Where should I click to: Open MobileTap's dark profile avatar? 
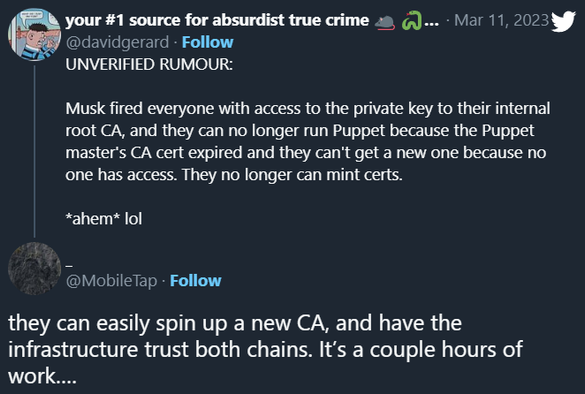[x=34, y=269]
